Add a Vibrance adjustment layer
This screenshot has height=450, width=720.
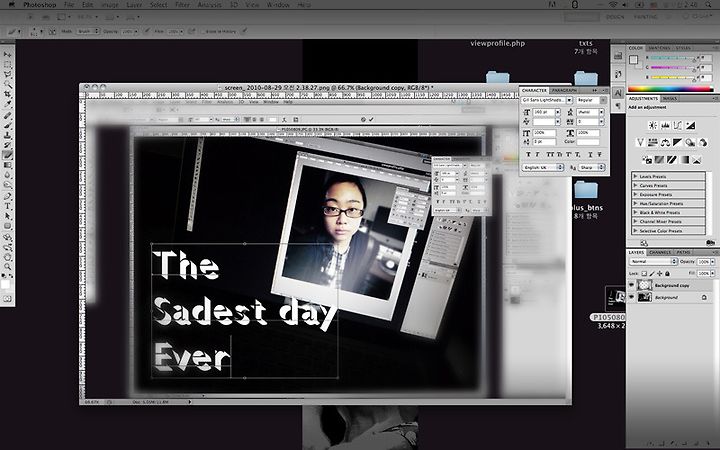(640, 142)
